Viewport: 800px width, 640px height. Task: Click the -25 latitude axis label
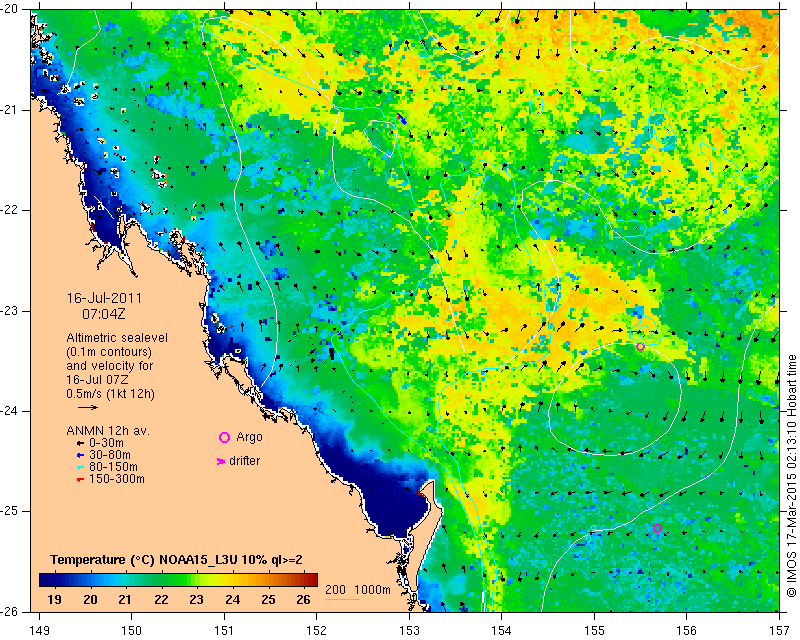tap(9, 511)
